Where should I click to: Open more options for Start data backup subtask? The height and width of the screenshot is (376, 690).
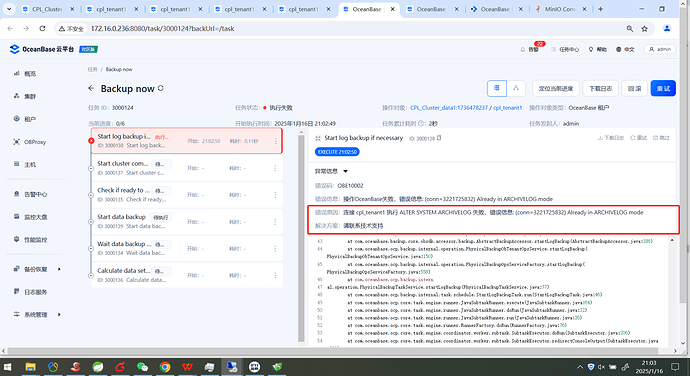click(x=275, y=221)
